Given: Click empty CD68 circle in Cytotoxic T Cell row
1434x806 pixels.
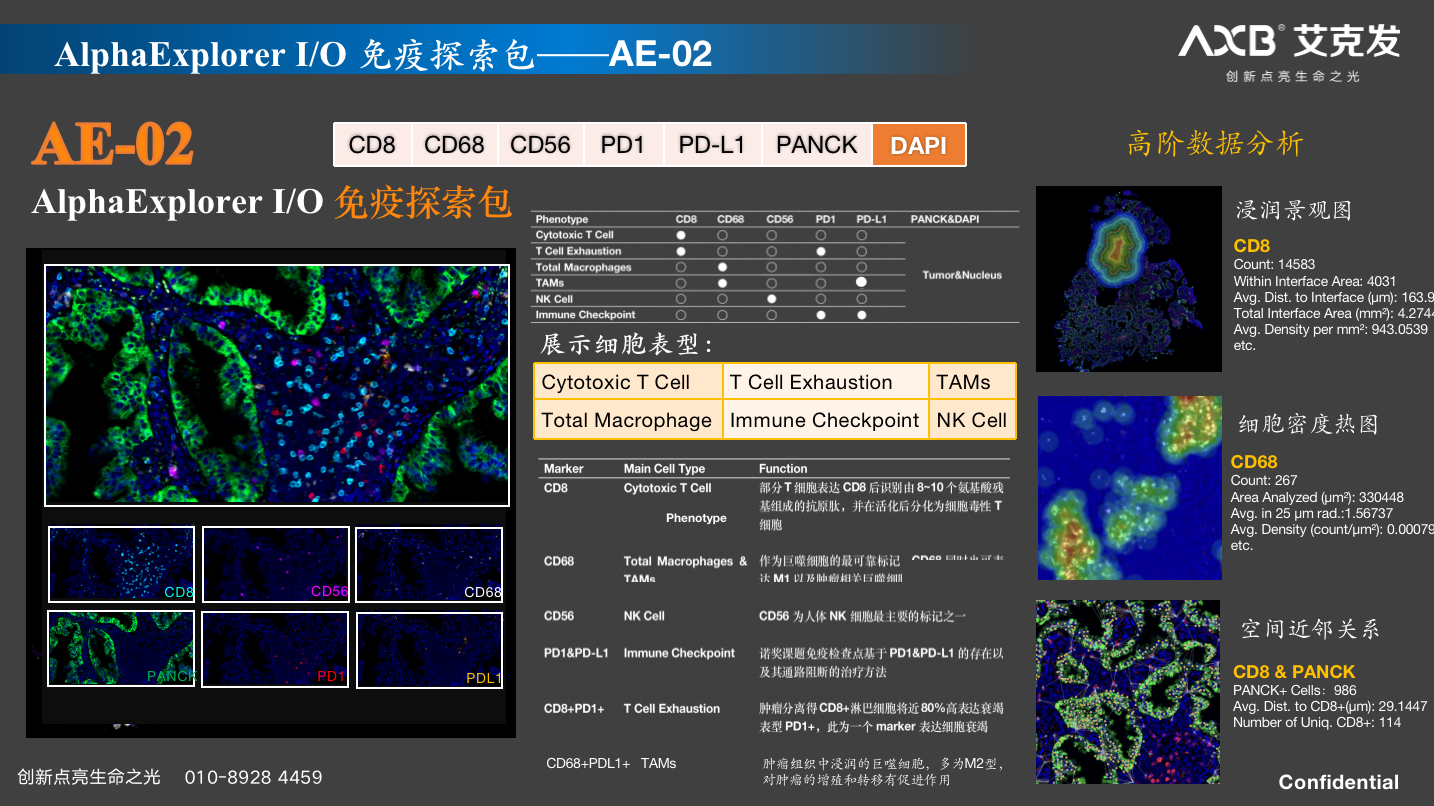Looking at the screenshot, I should click(x=722, y=235).
